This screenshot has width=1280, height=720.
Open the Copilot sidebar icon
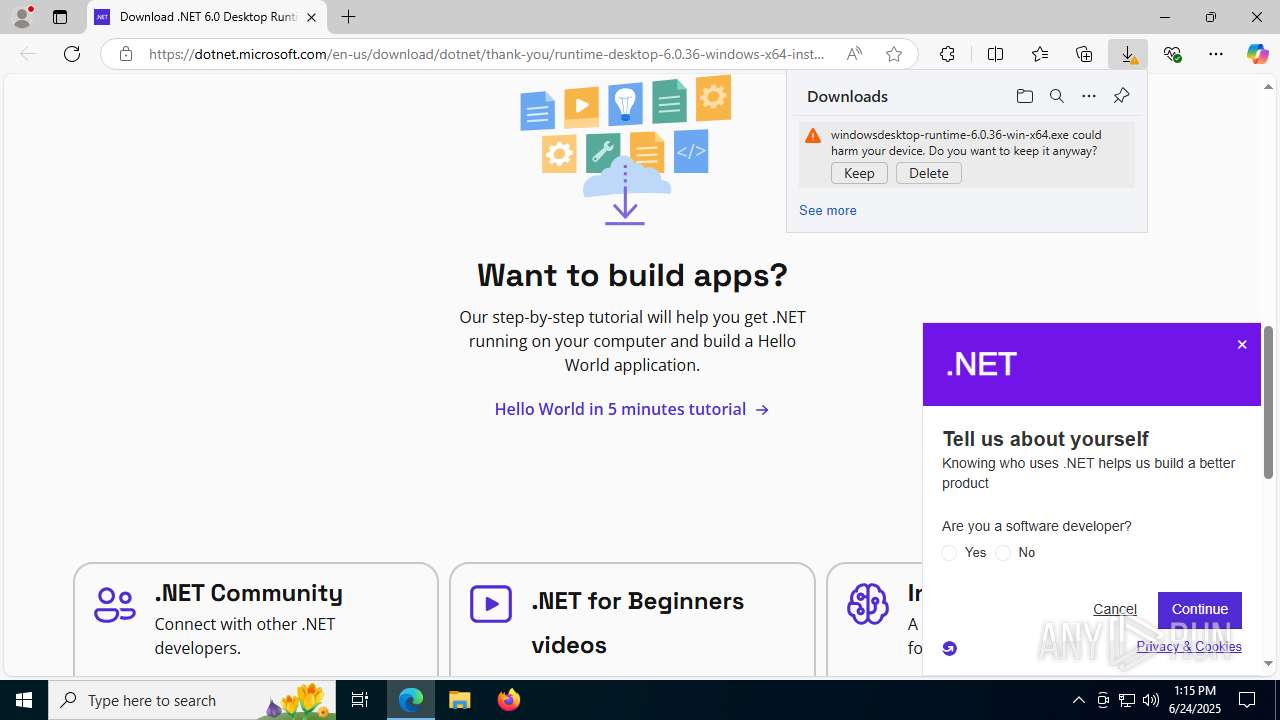point(1257,54)
